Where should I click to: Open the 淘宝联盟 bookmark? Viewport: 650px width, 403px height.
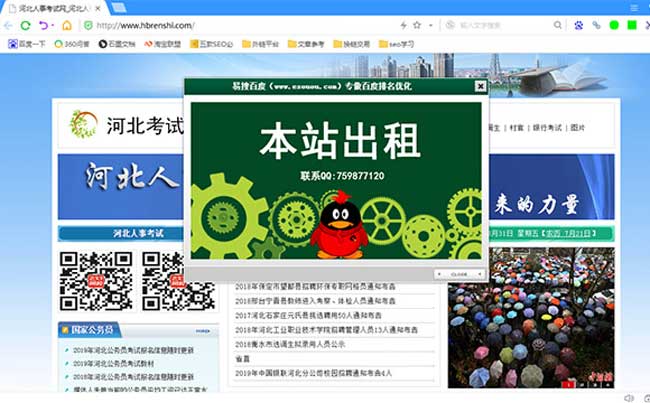(162, 44)
